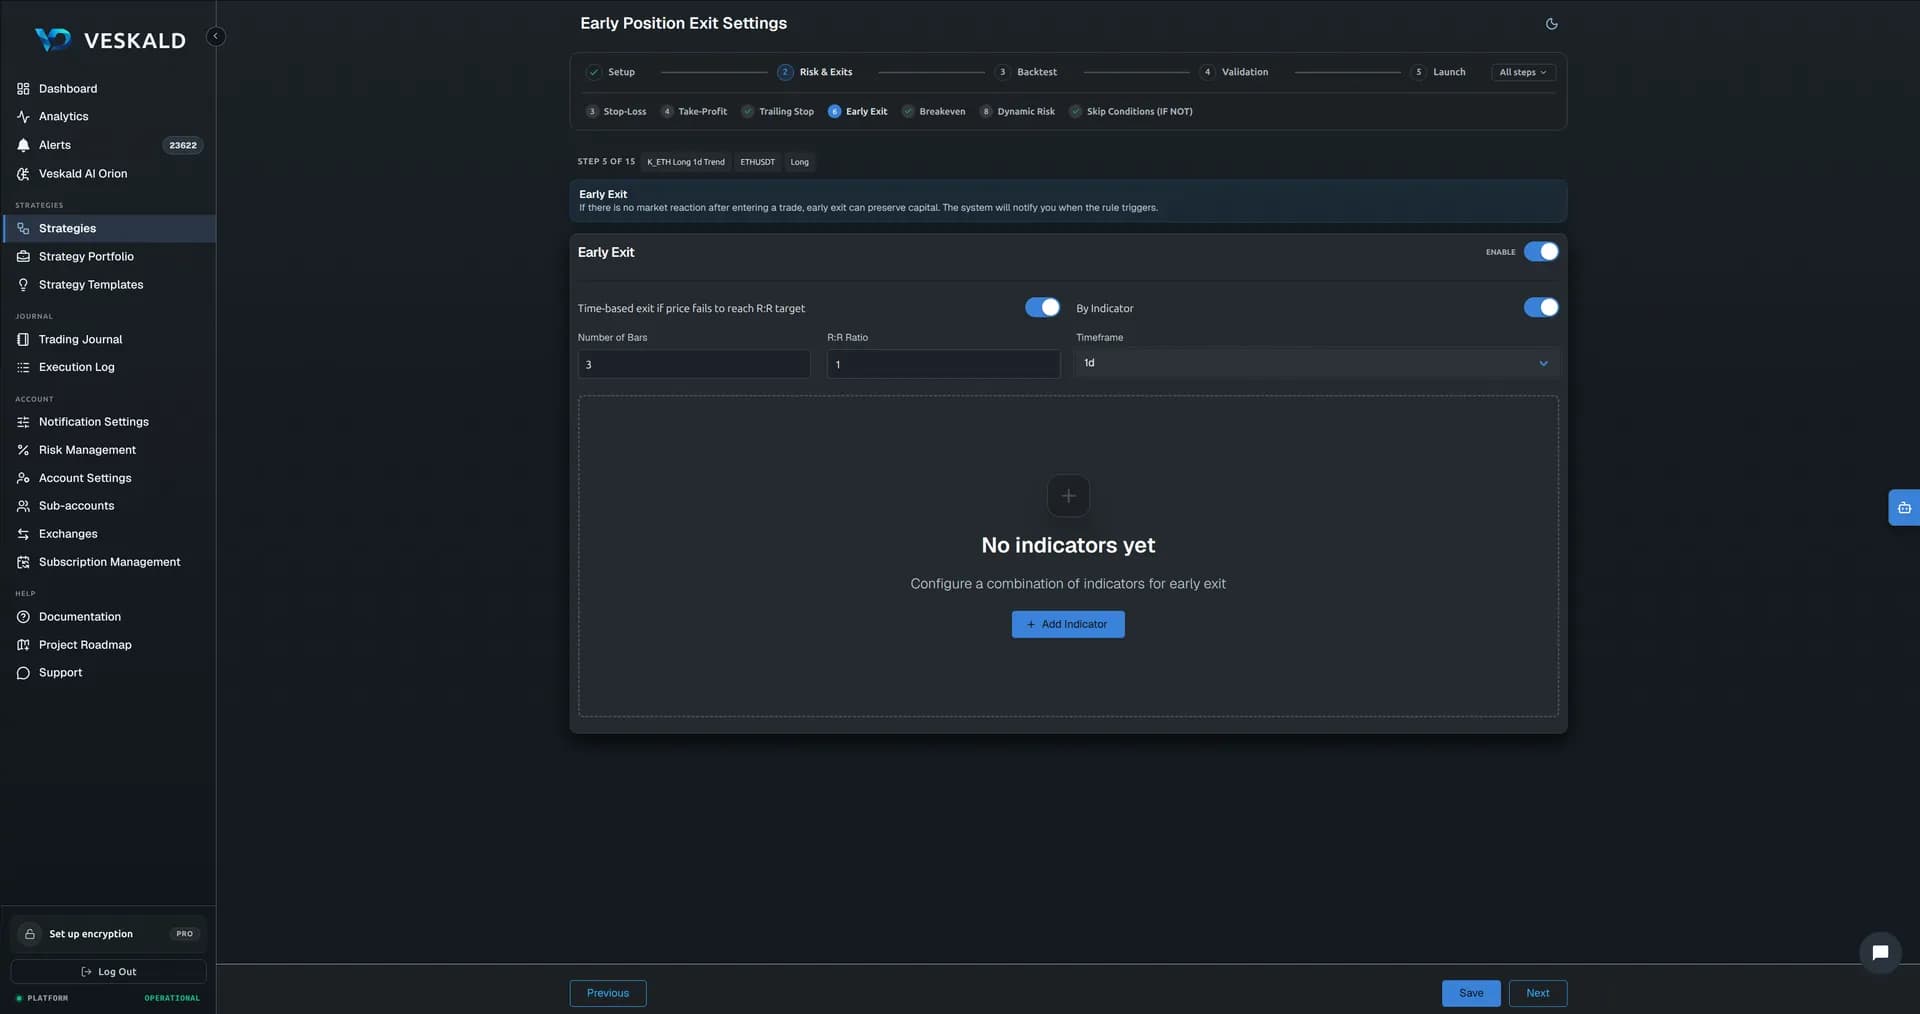The width and height of the screenshot is (1920, 1014).
Task: Toggle the time-based exit switch
Action: tap(1042, 308)
